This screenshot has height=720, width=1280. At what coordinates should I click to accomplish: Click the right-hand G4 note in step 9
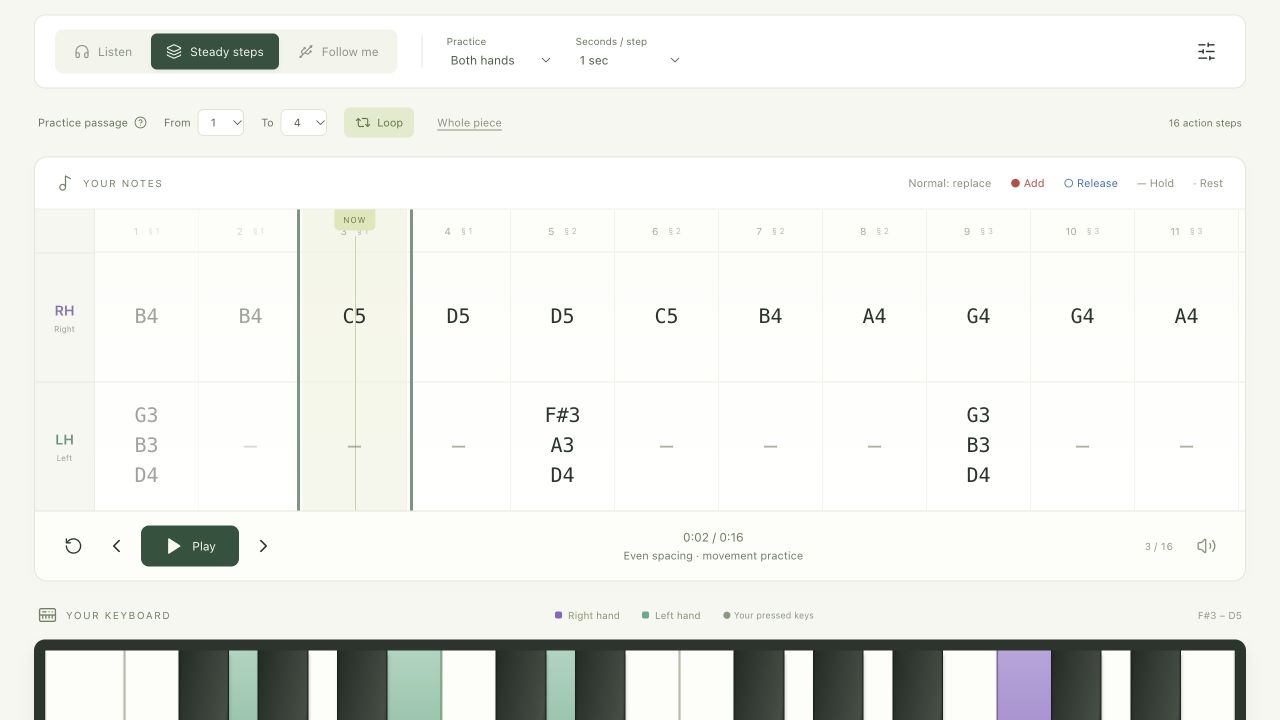(978, 316)
